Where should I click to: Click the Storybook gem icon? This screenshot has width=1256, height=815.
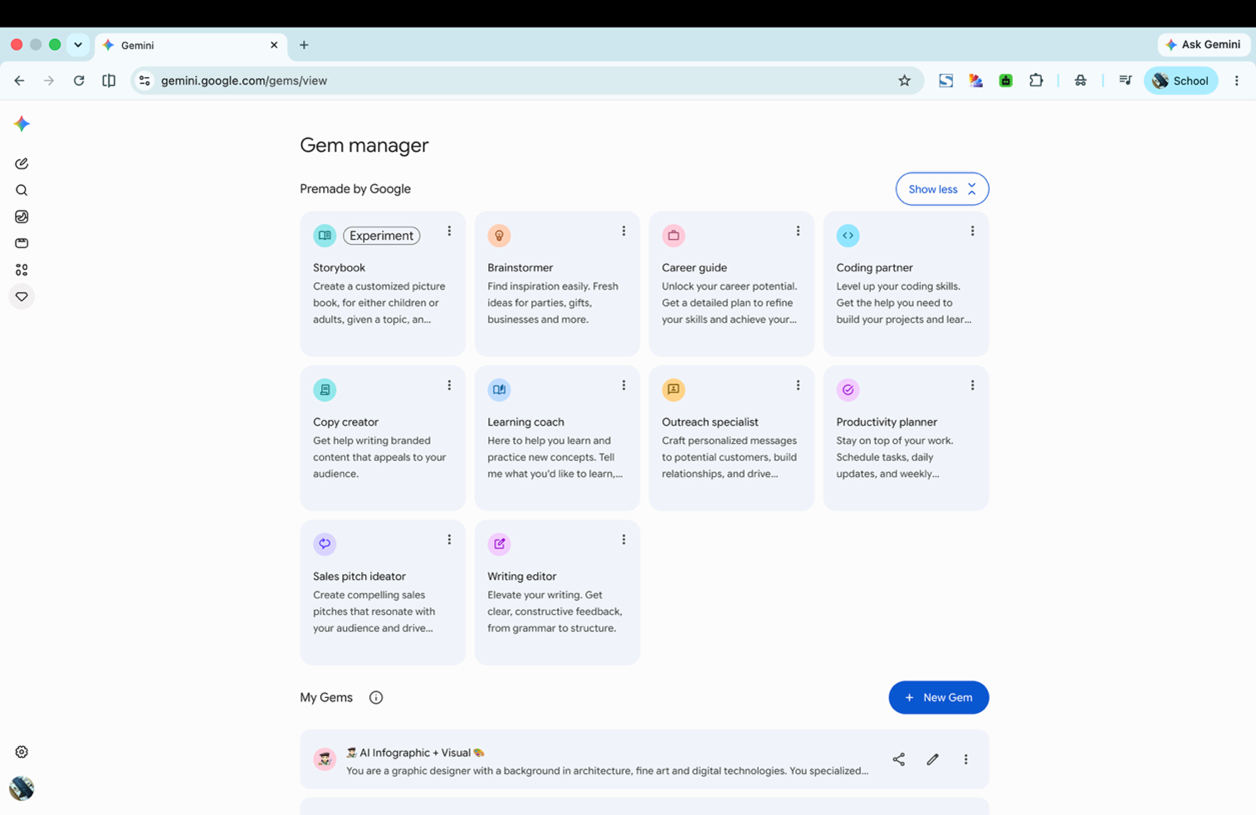[325, 236]
